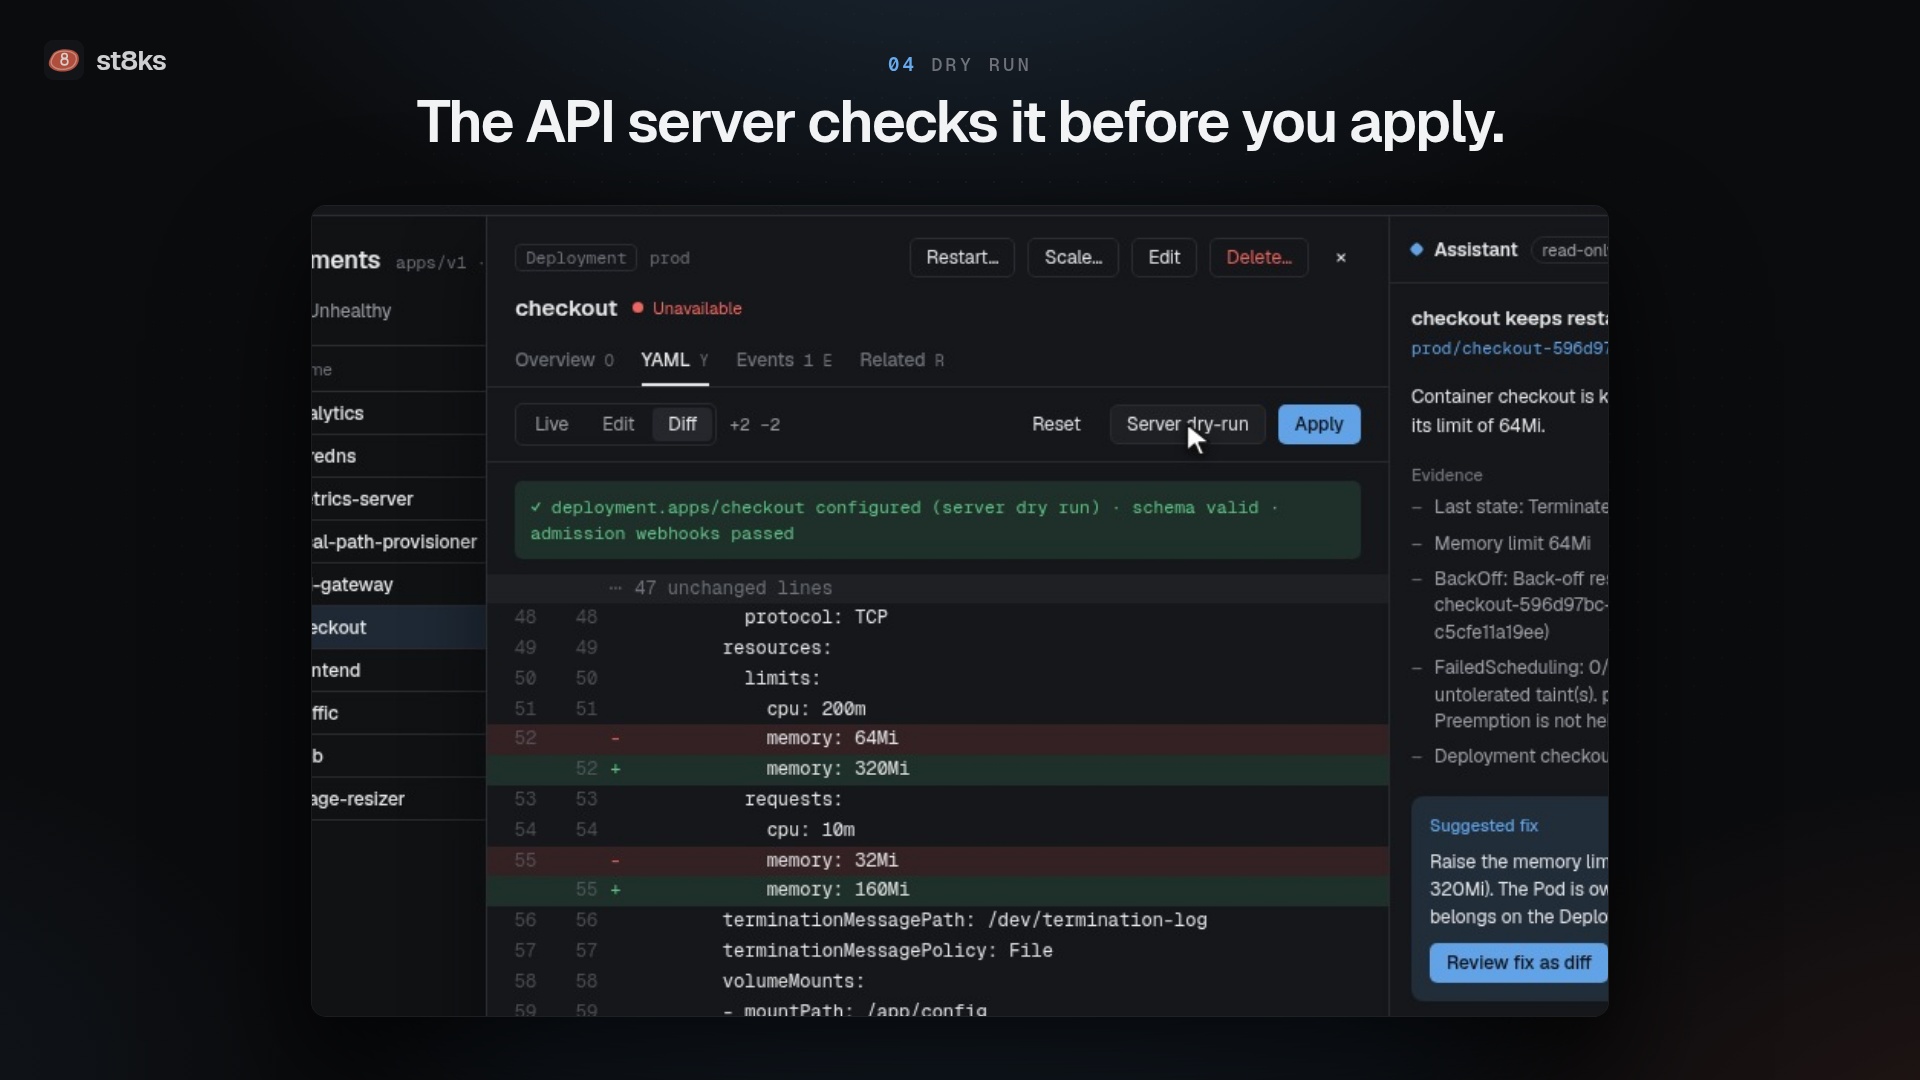The height and width of the screenshot is (1080, 1920).
Task: Reset the YAML changes
Action: tap(1056, 424)
